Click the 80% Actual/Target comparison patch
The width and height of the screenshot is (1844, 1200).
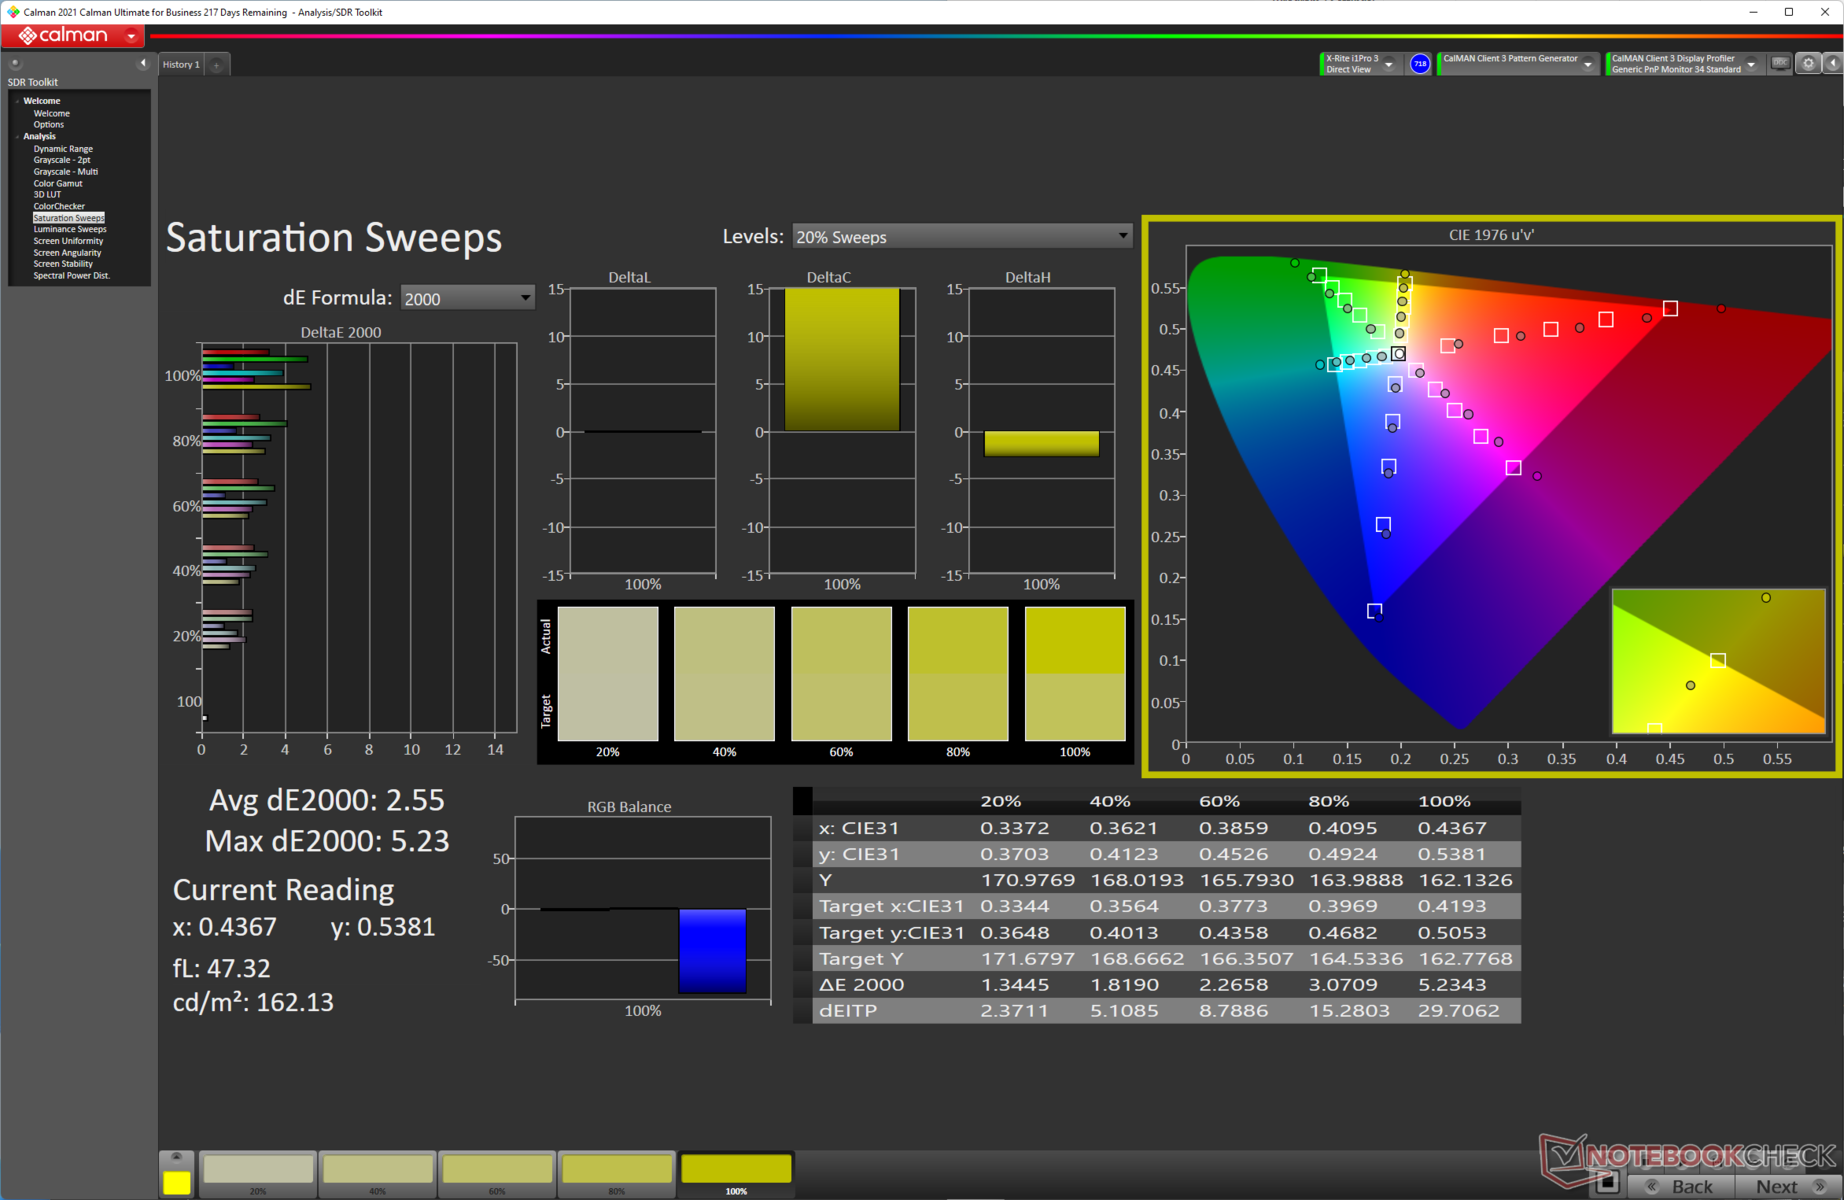[957, 674]
